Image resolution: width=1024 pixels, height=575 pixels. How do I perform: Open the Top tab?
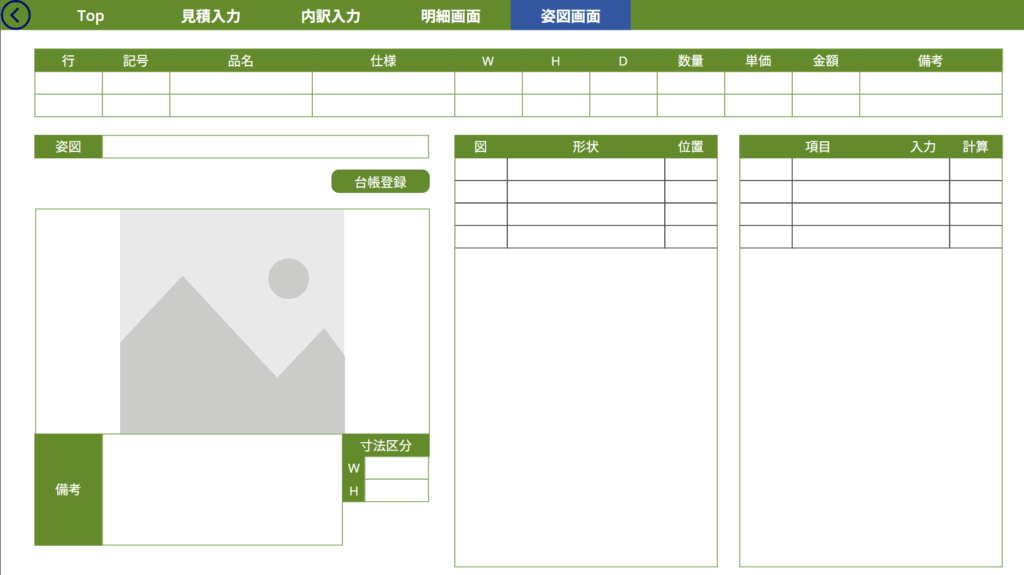[x=90, y=16]
